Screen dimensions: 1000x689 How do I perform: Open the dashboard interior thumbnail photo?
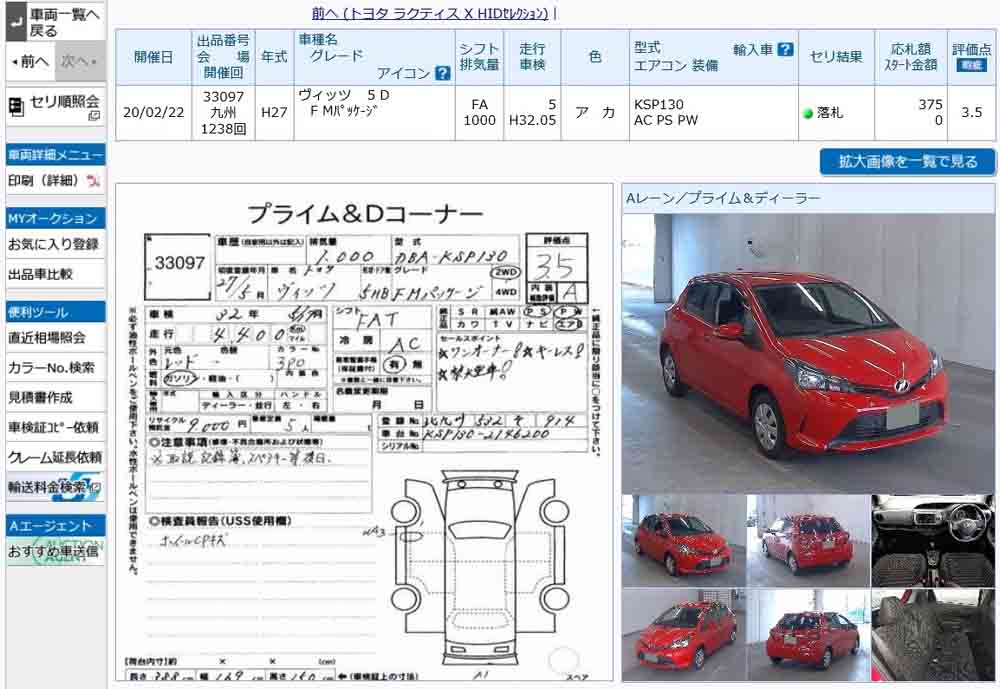932,540
